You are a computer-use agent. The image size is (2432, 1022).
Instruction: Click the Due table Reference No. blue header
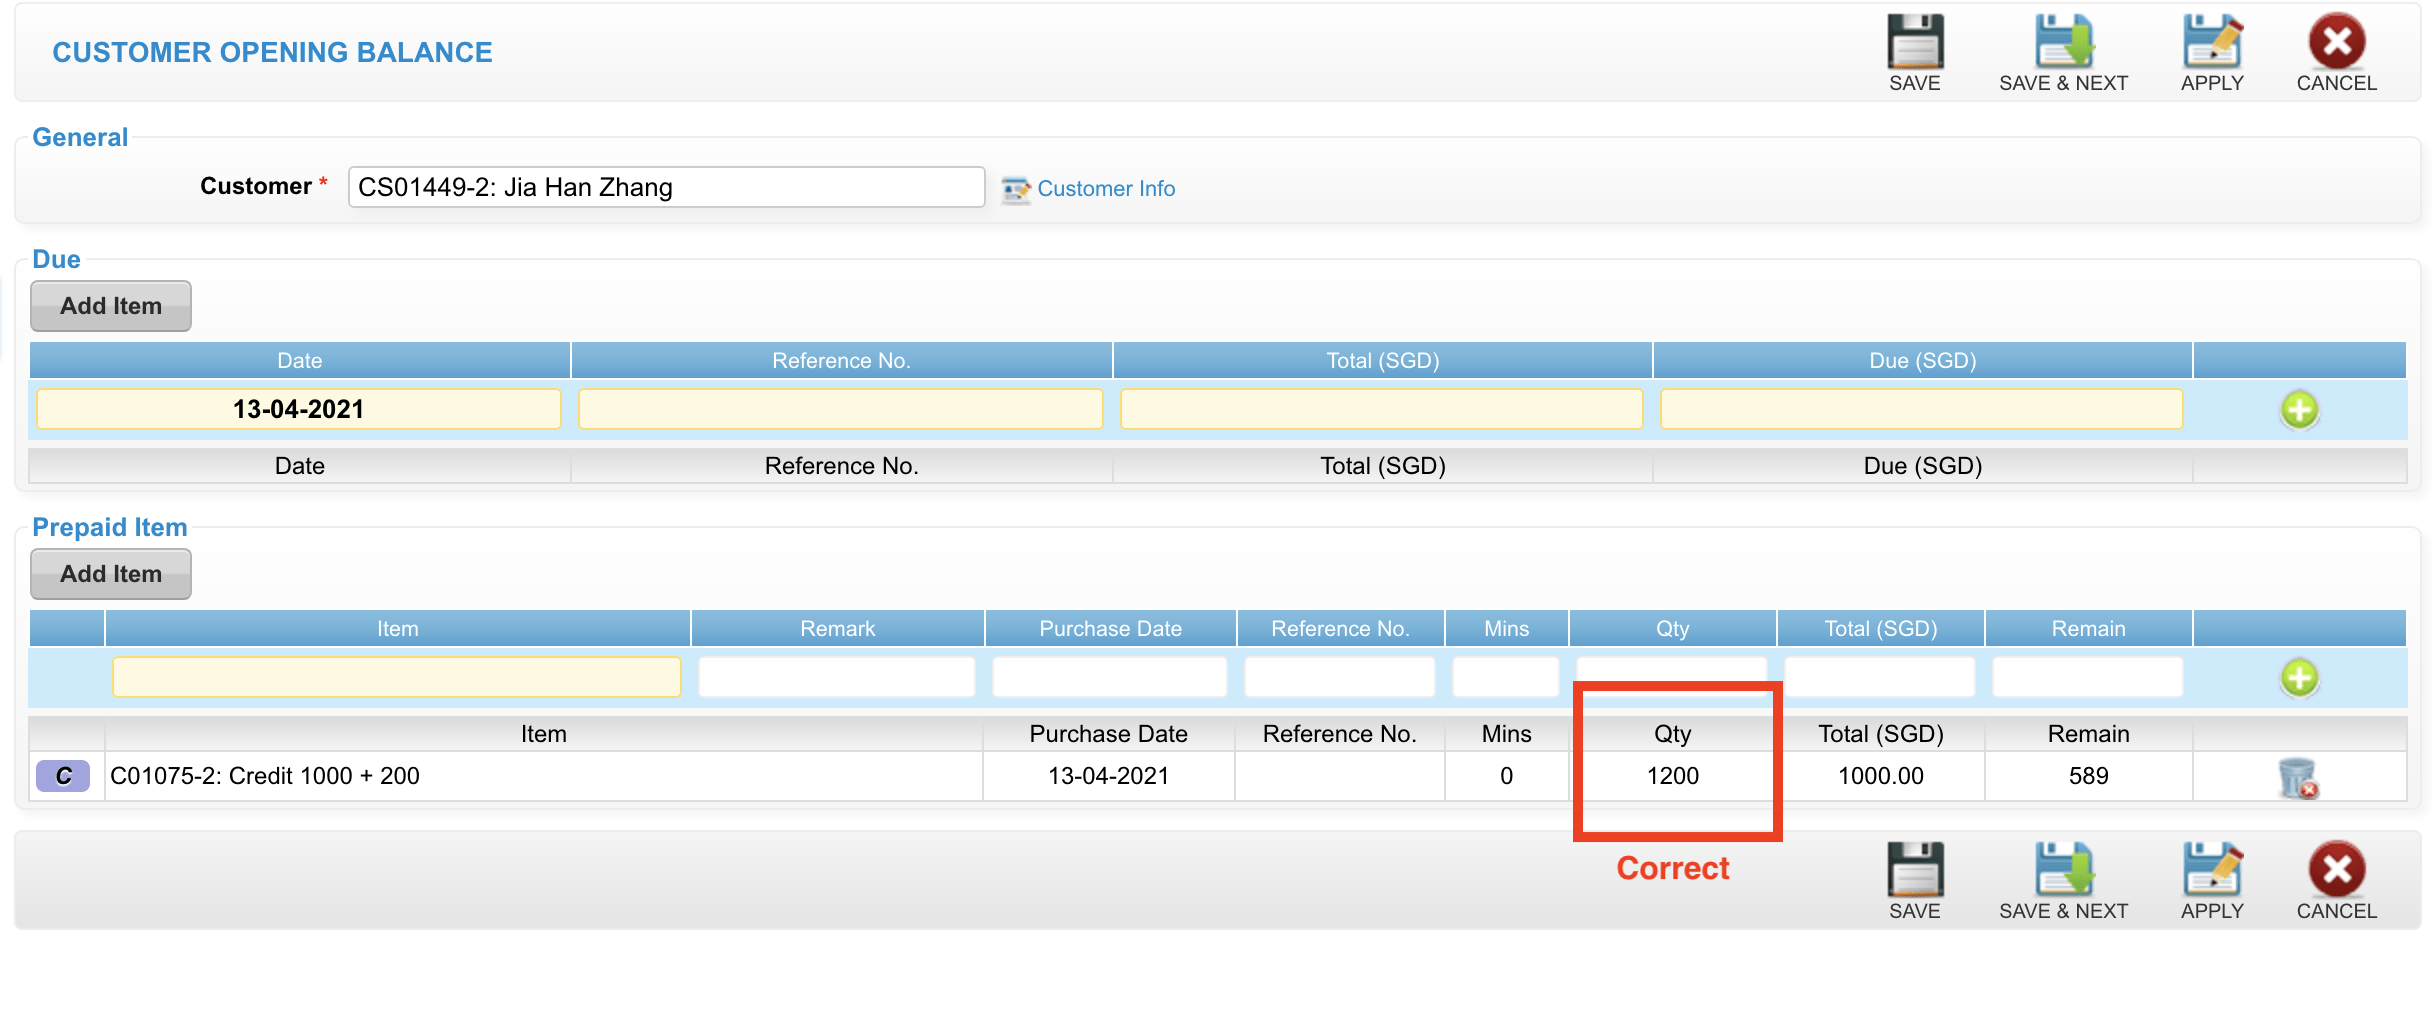841,360
